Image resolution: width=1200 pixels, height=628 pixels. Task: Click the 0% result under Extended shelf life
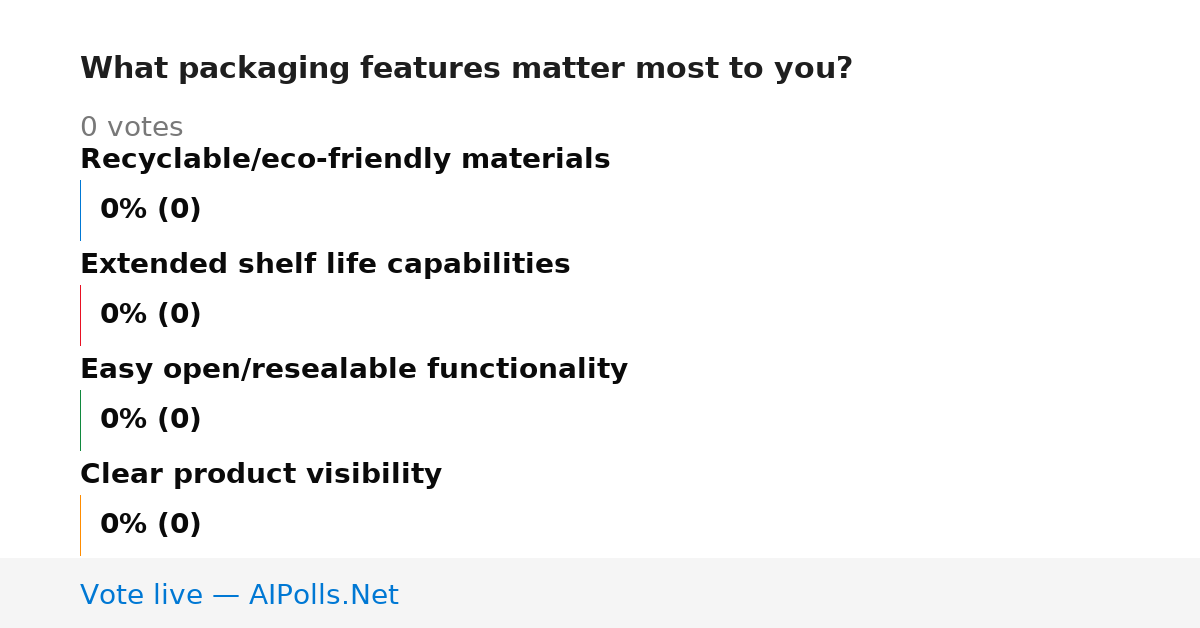150,315
